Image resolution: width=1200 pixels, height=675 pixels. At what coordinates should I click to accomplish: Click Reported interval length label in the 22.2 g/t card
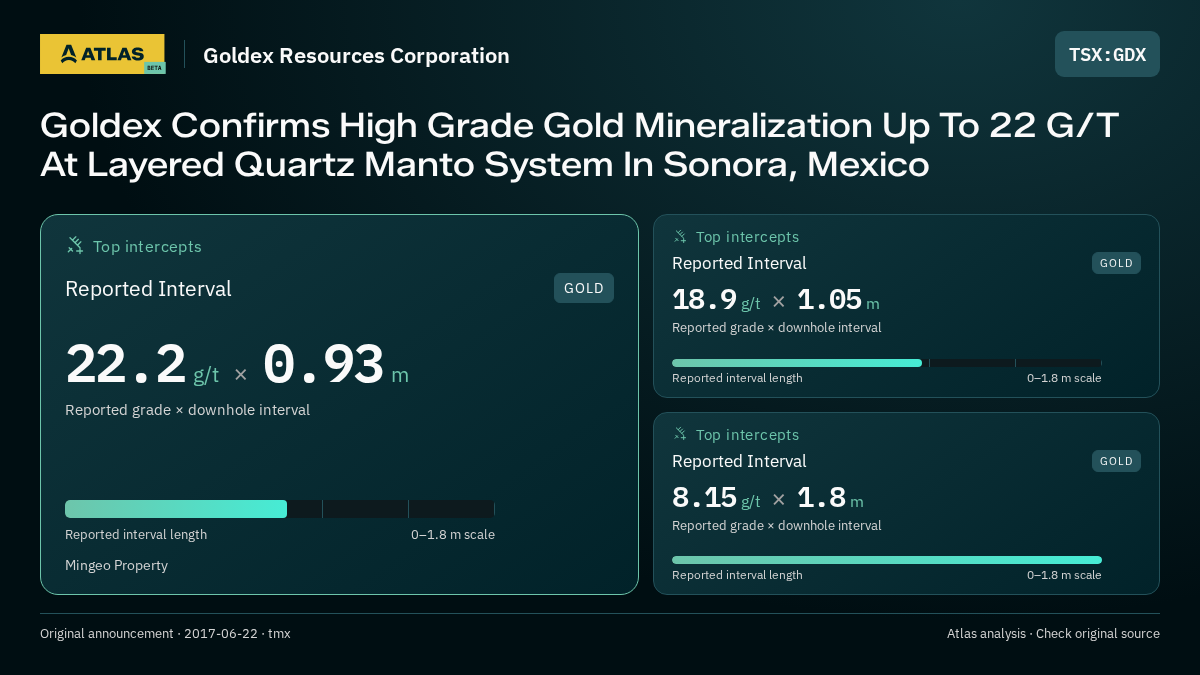pyautogui.click(x=136, y=534)
